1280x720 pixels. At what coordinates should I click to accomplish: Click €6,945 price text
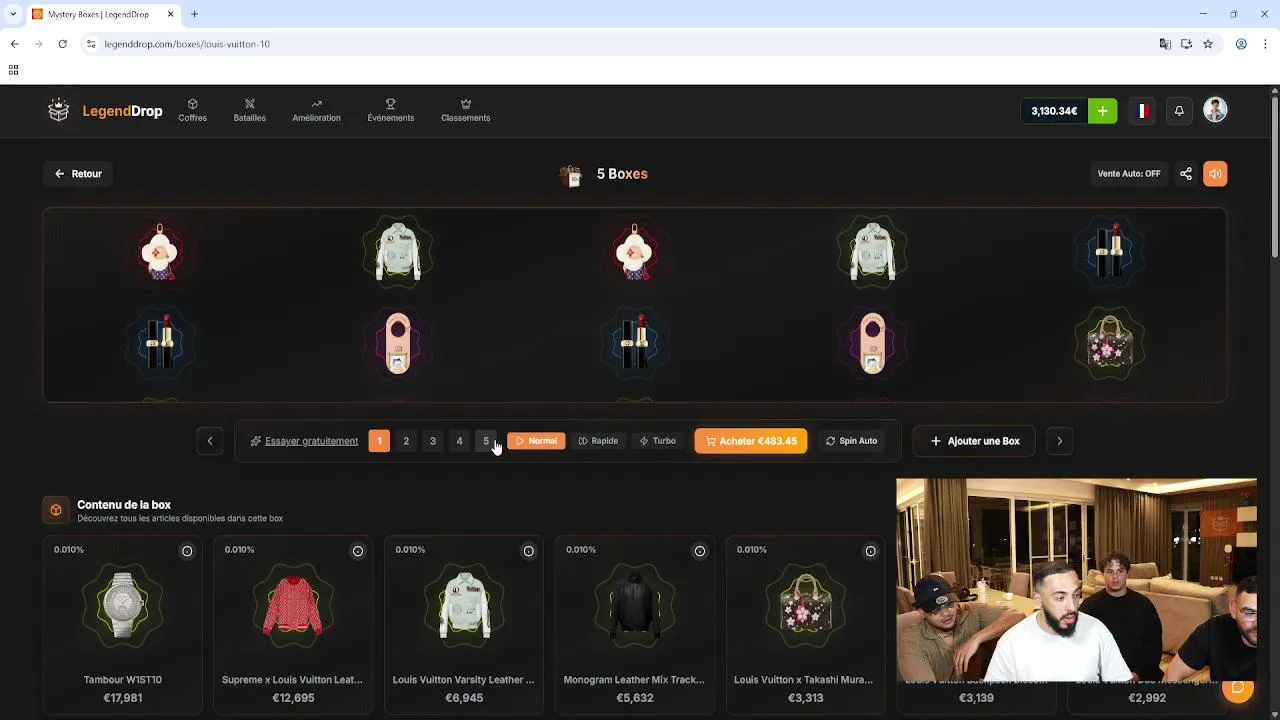tap(464, 698)
